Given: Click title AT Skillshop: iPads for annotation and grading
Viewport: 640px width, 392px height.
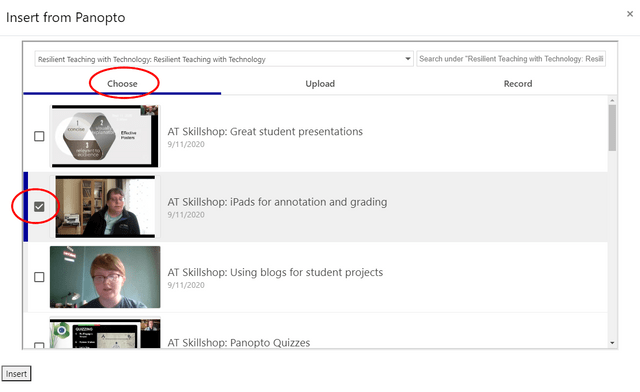Looking at the screenshot, I should click(x=277, y=202).
